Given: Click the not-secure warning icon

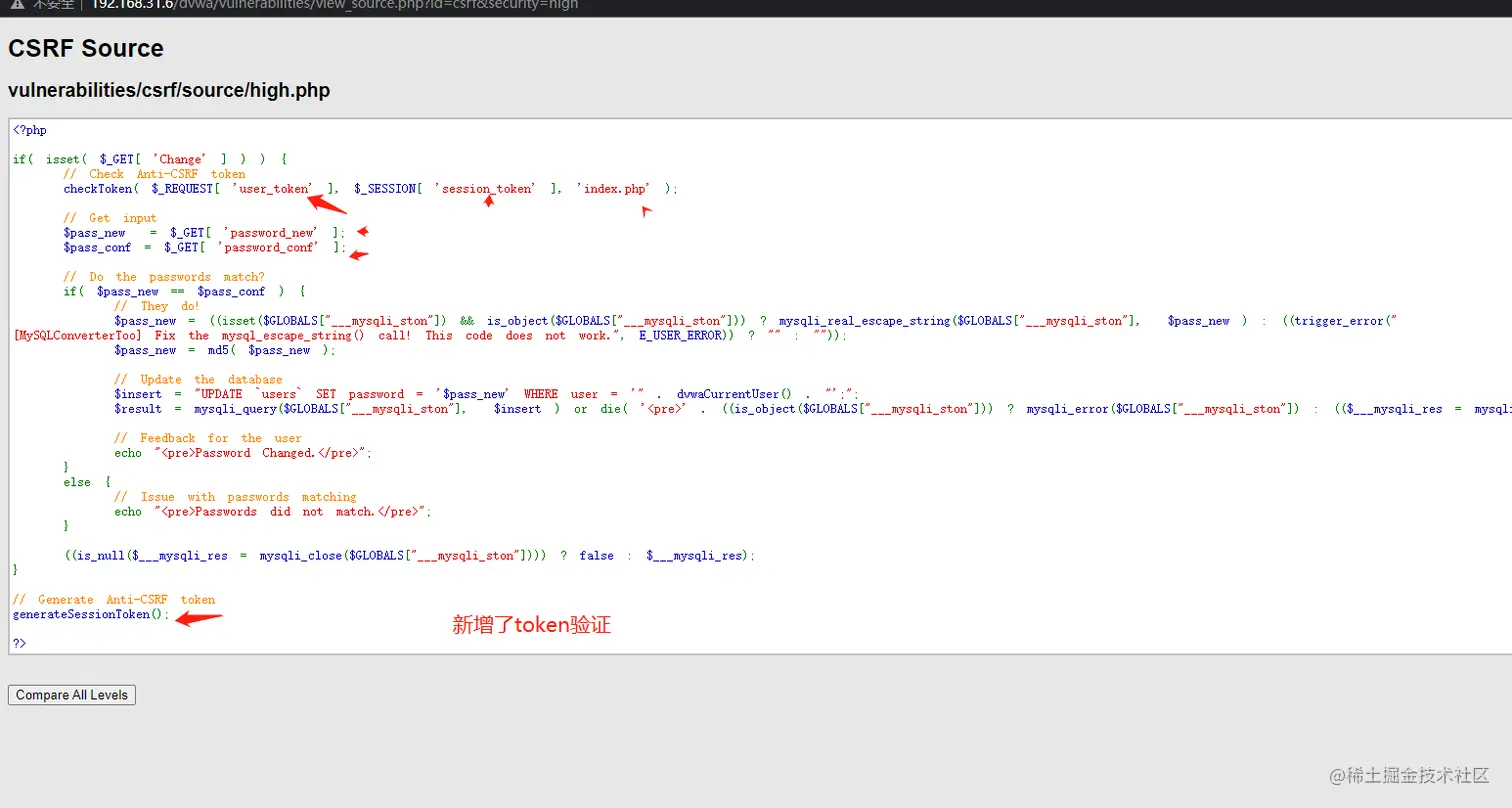Looking at the screenshot, I should [16, 5].
